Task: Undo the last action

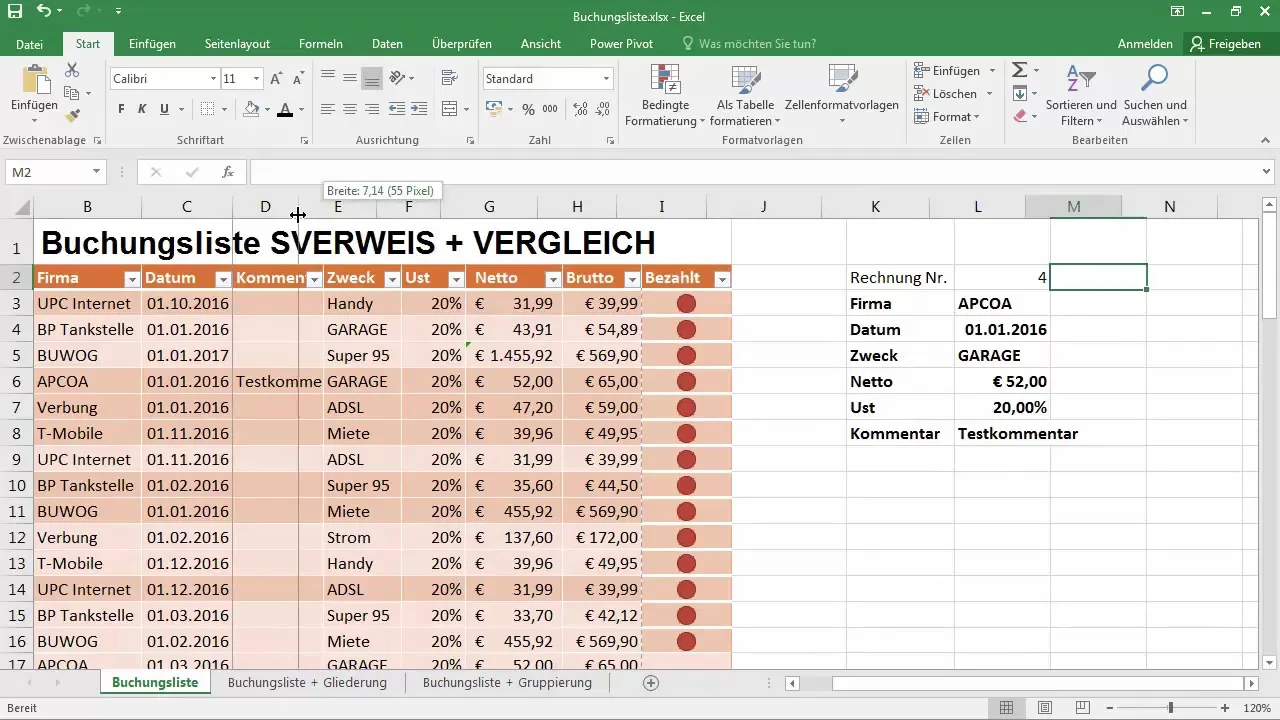Action: [x=44, y=12]
